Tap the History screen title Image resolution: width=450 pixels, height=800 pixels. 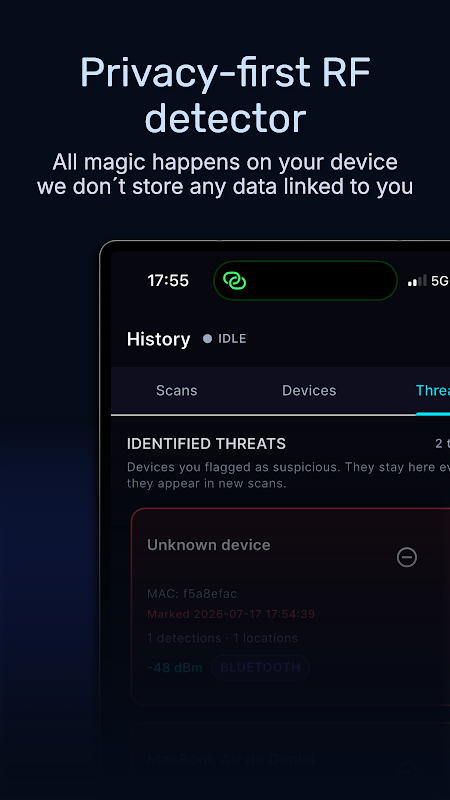[x=158, y=339]
